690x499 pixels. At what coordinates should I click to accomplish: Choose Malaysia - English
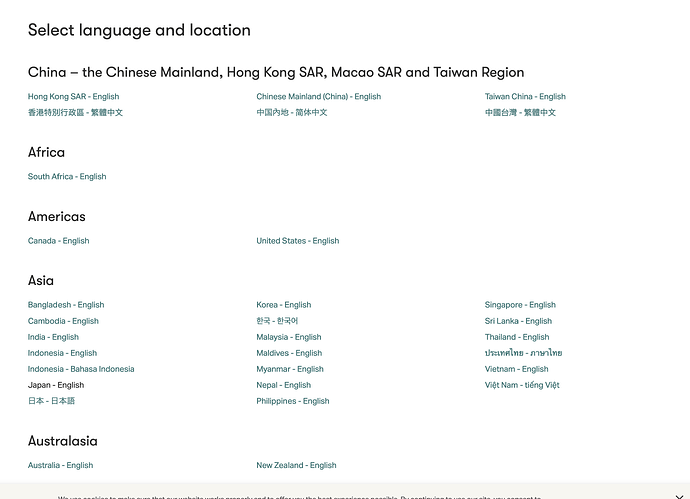(288, 337)
